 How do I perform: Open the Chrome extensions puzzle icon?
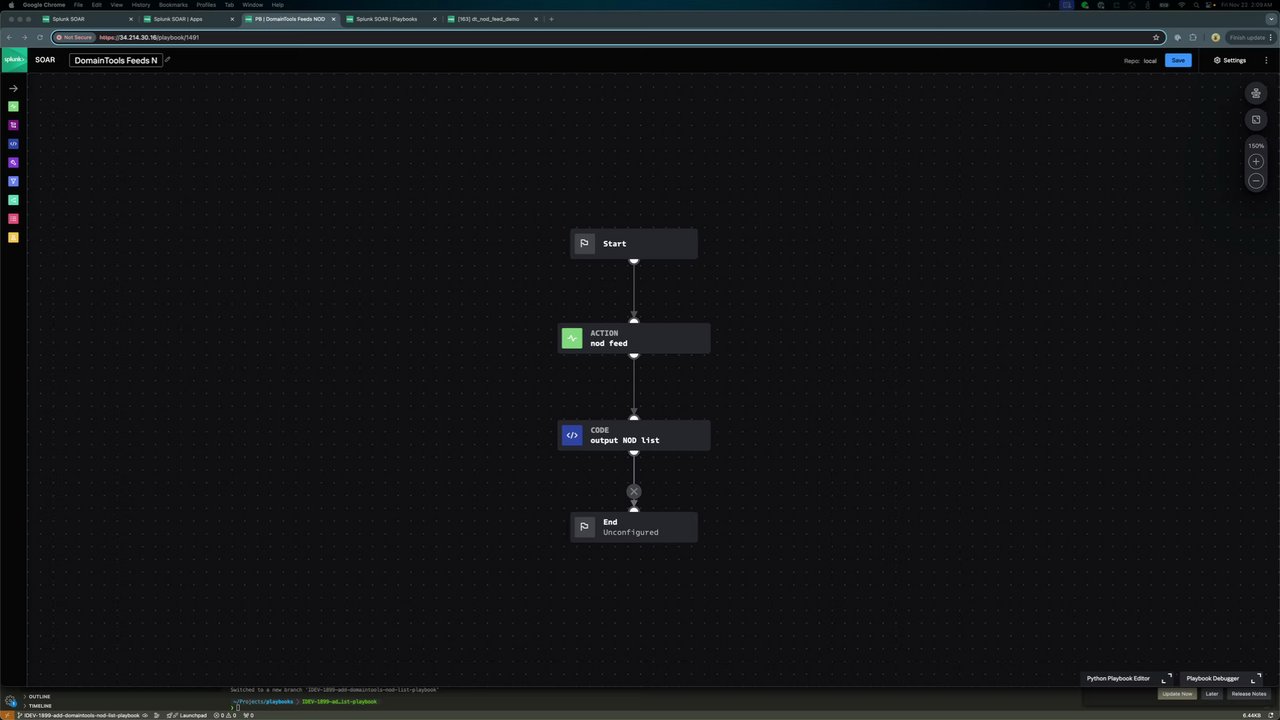[x=1193, y=37]
